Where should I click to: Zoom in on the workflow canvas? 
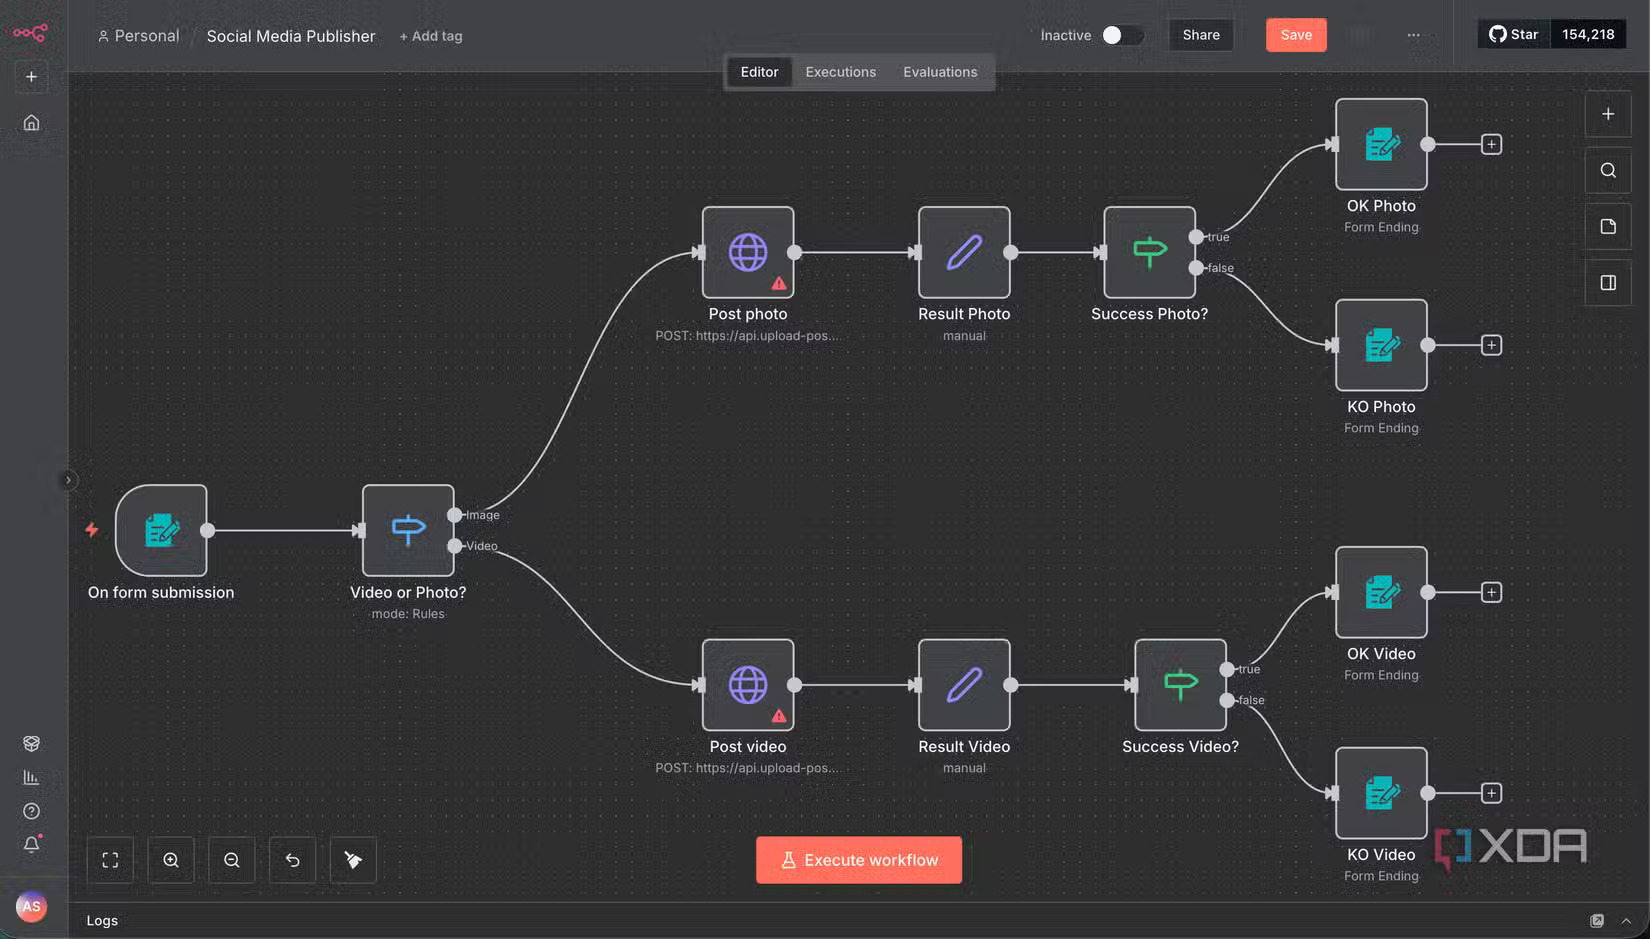click(x=171, y=860)
